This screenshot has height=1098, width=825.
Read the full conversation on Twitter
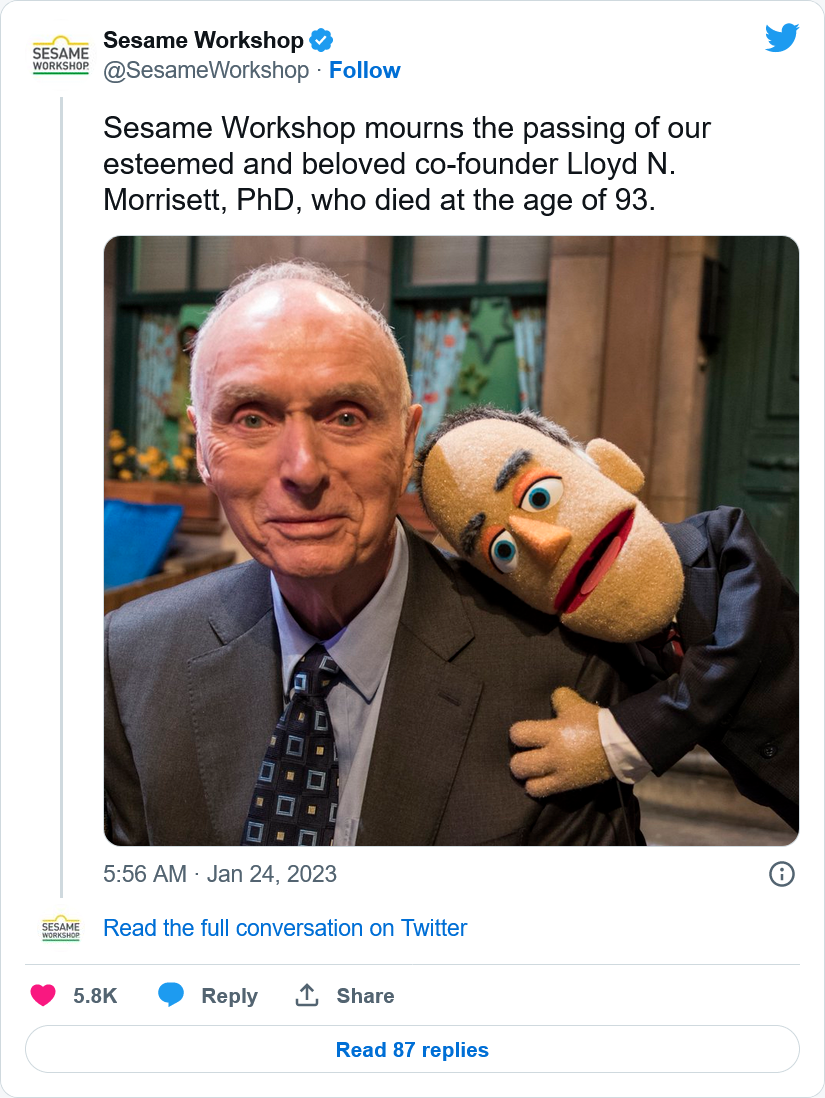click(285, 928)
